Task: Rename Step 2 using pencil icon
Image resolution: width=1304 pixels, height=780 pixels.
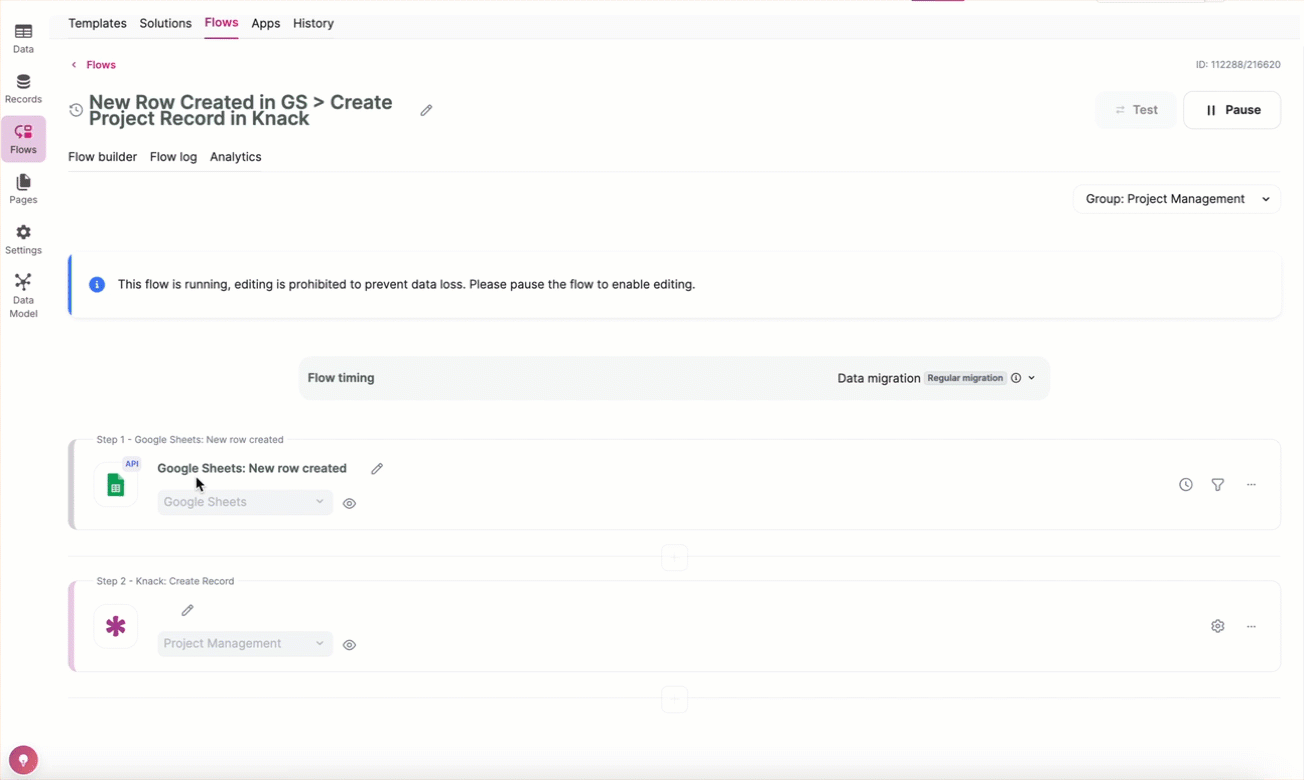Action: pos(187,610)
